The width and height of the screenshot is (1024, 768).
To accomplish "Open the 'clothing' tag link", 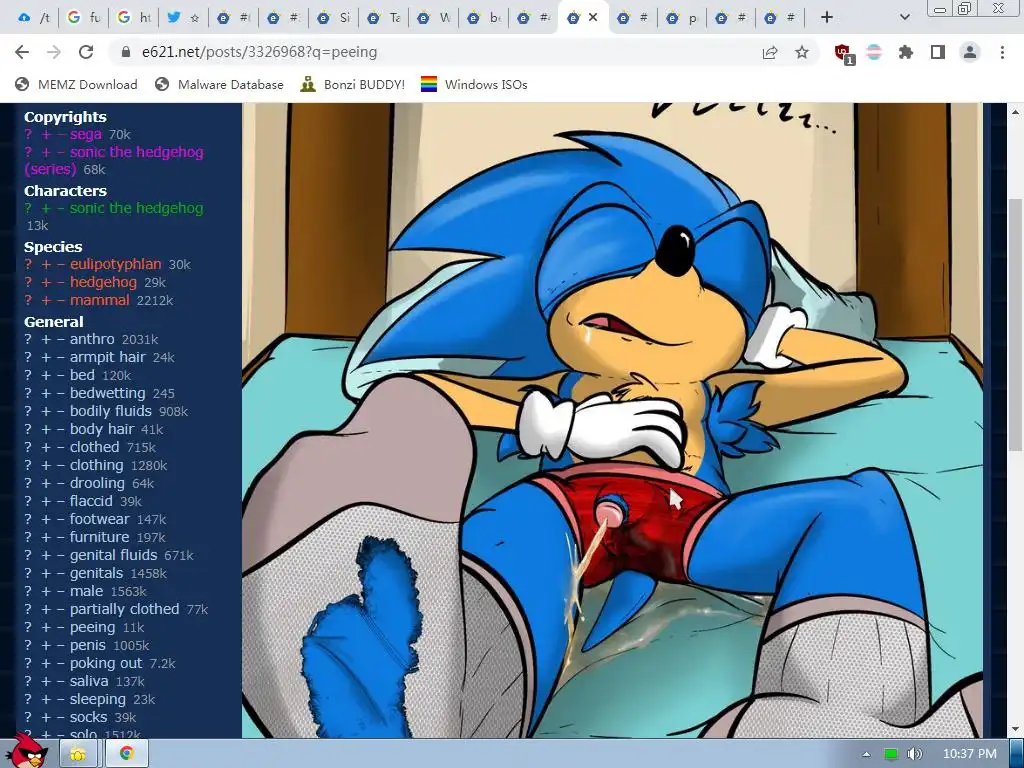I will (97, 465).
